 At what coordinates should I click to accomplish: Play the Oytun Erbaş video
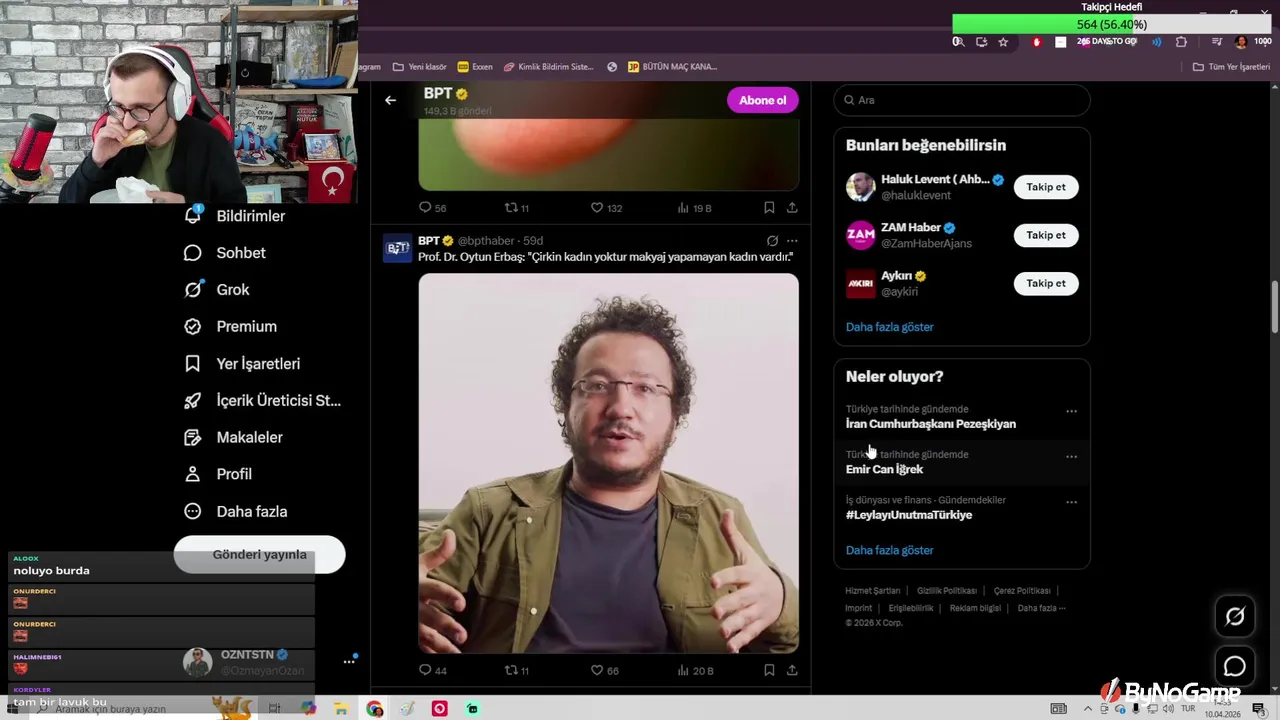(608, 463)
